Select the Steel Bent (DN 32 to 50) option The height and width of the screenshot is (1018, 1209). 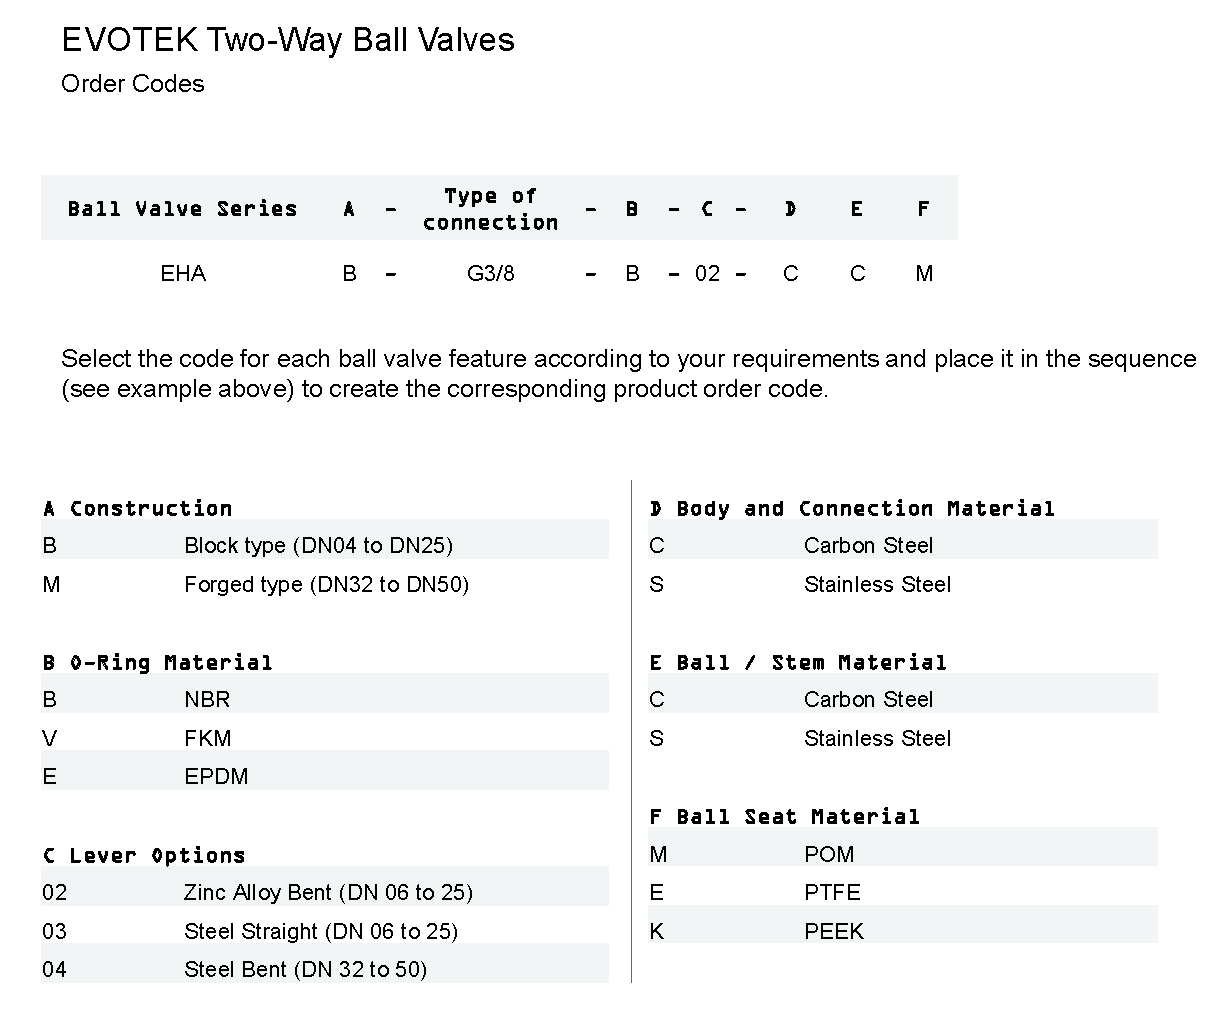coord(305,969)
